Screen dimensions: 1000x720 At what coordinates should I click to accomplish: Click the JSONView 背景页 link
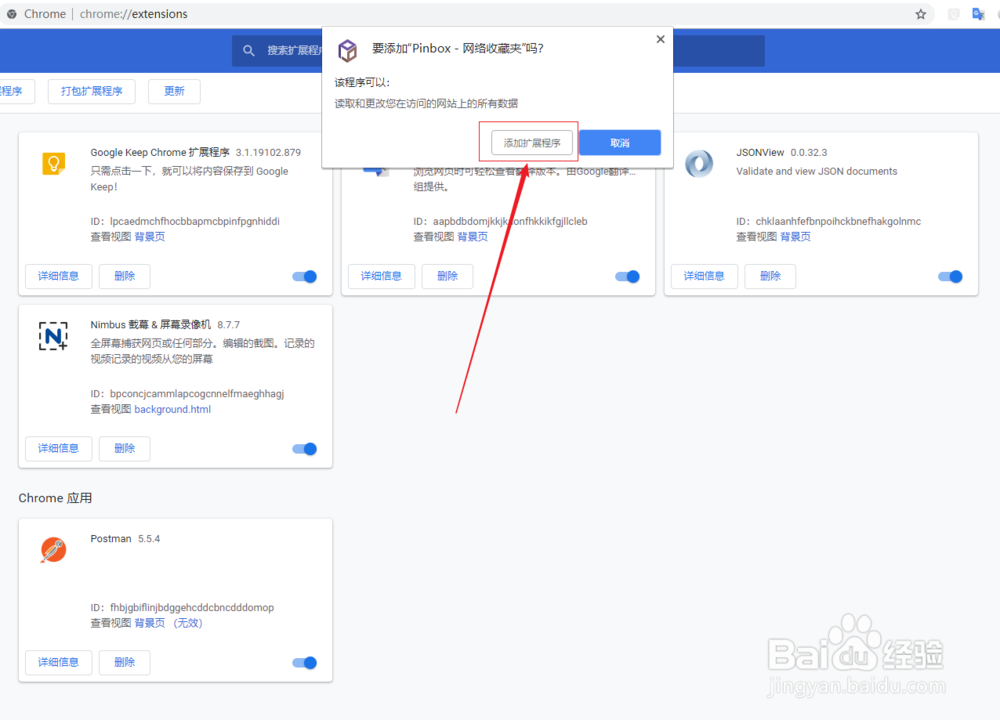795,236
